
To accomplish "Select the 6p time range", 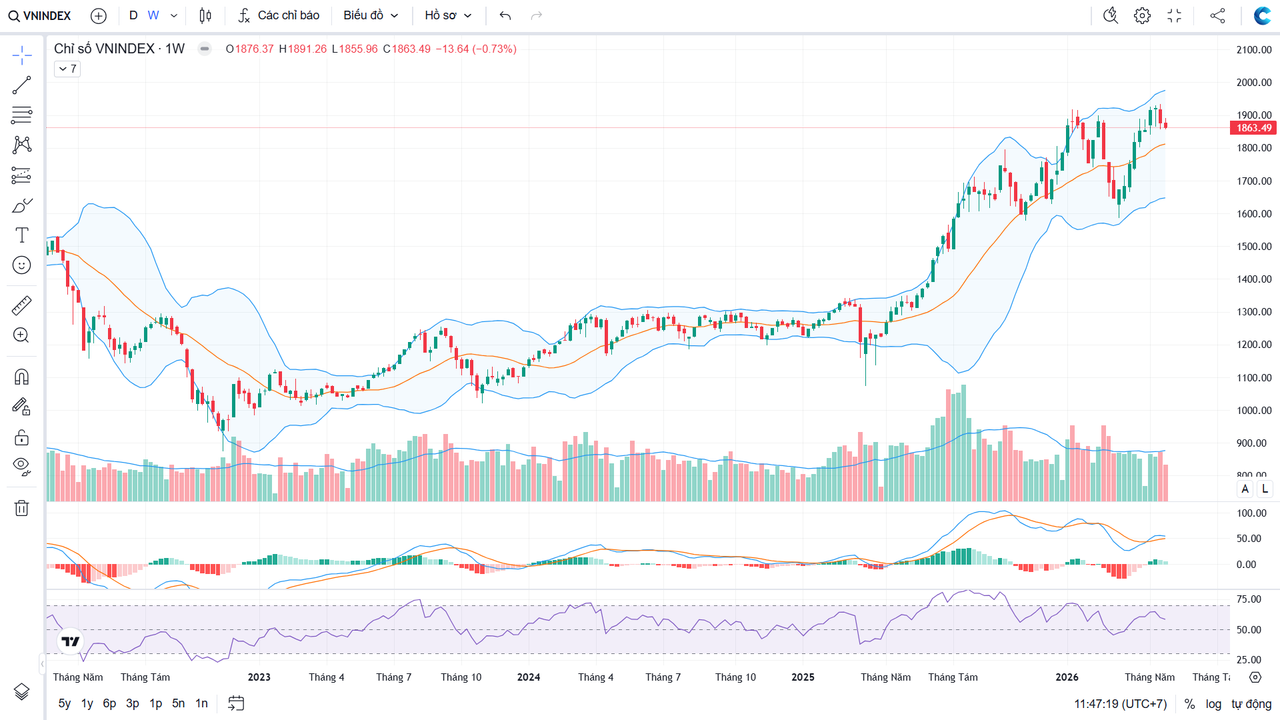I will click(110, 703).
